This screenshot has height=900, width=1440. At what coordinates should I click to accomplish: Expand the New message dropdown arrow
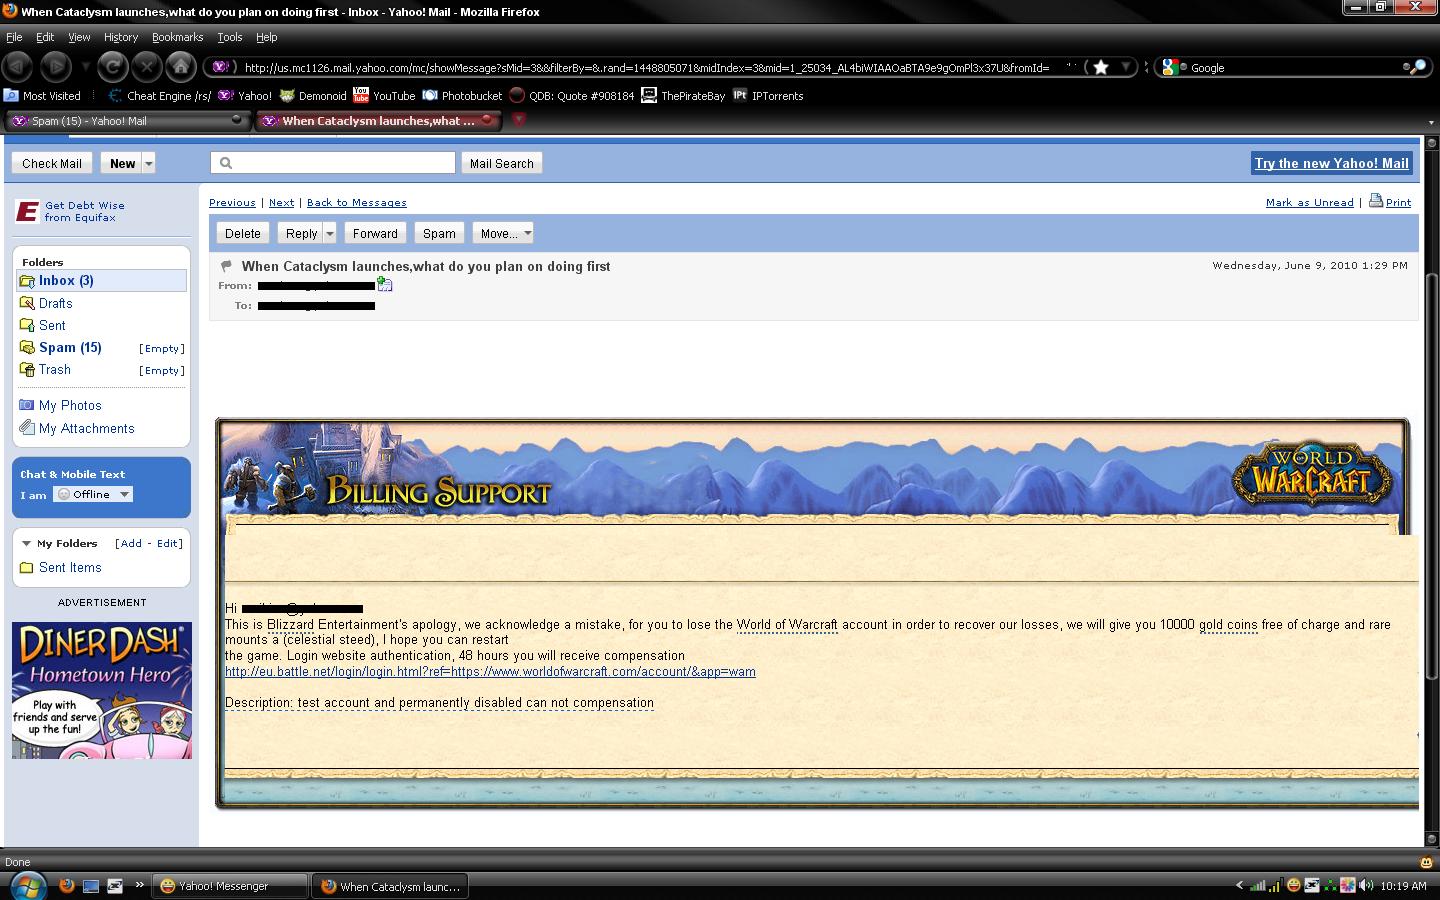pos(149,163)
